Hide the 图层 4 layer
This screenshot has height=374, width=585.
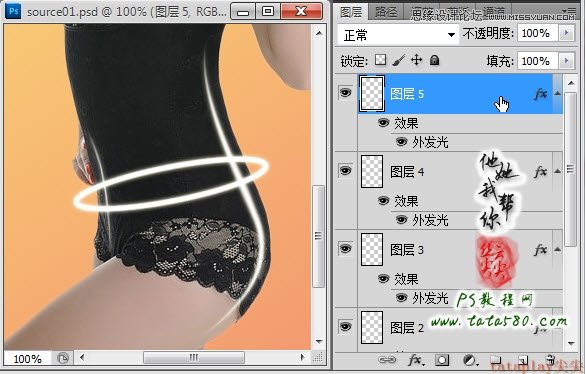coord(345,171)
